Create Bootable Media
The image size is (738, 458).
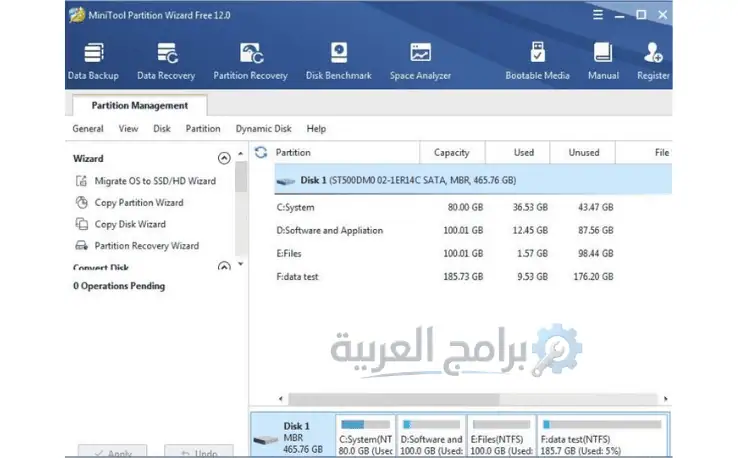tap(537, 62)
